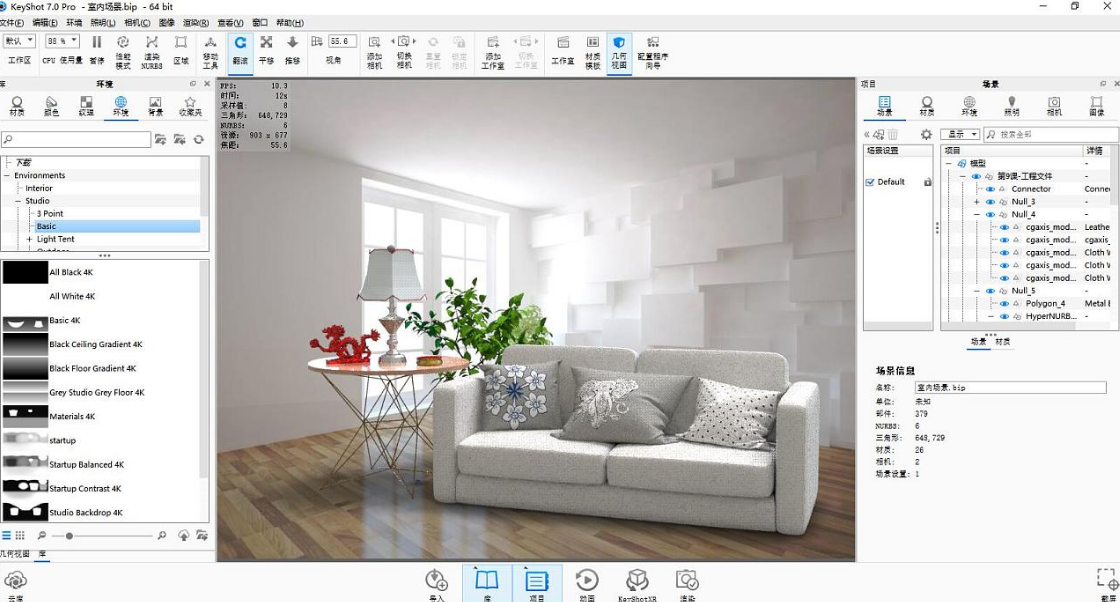Image resolution: width=1120 pixels, height=602 pixels.
Task: Open the 编辑(E) menu
Action: click(45, 23)
